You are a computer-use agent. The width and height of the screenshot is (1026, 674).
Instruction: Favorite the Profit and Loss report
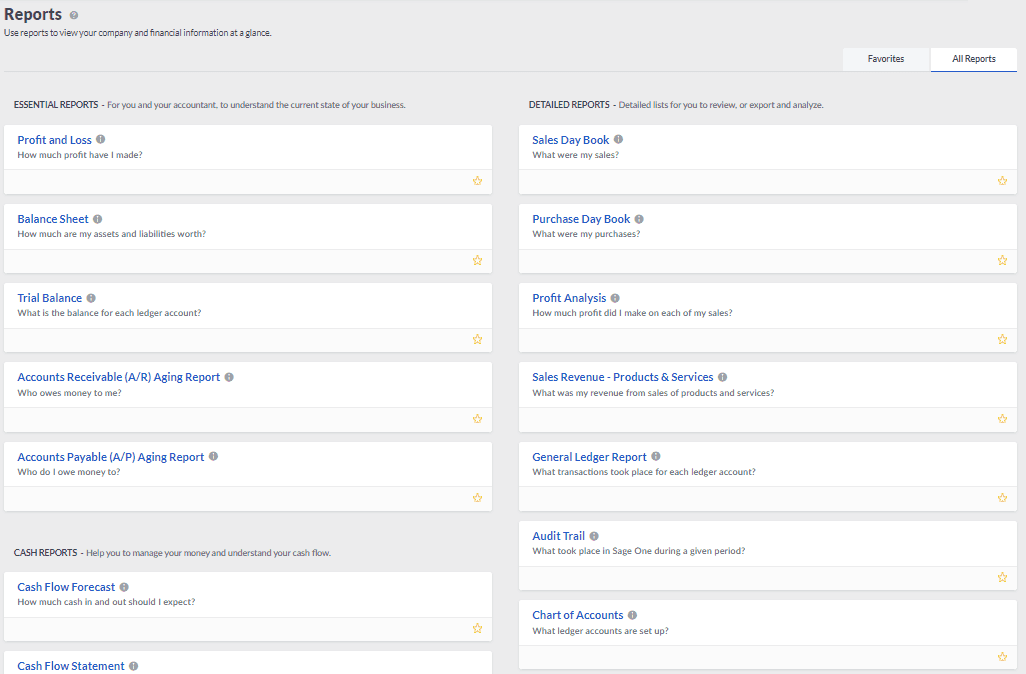[477, 181]
